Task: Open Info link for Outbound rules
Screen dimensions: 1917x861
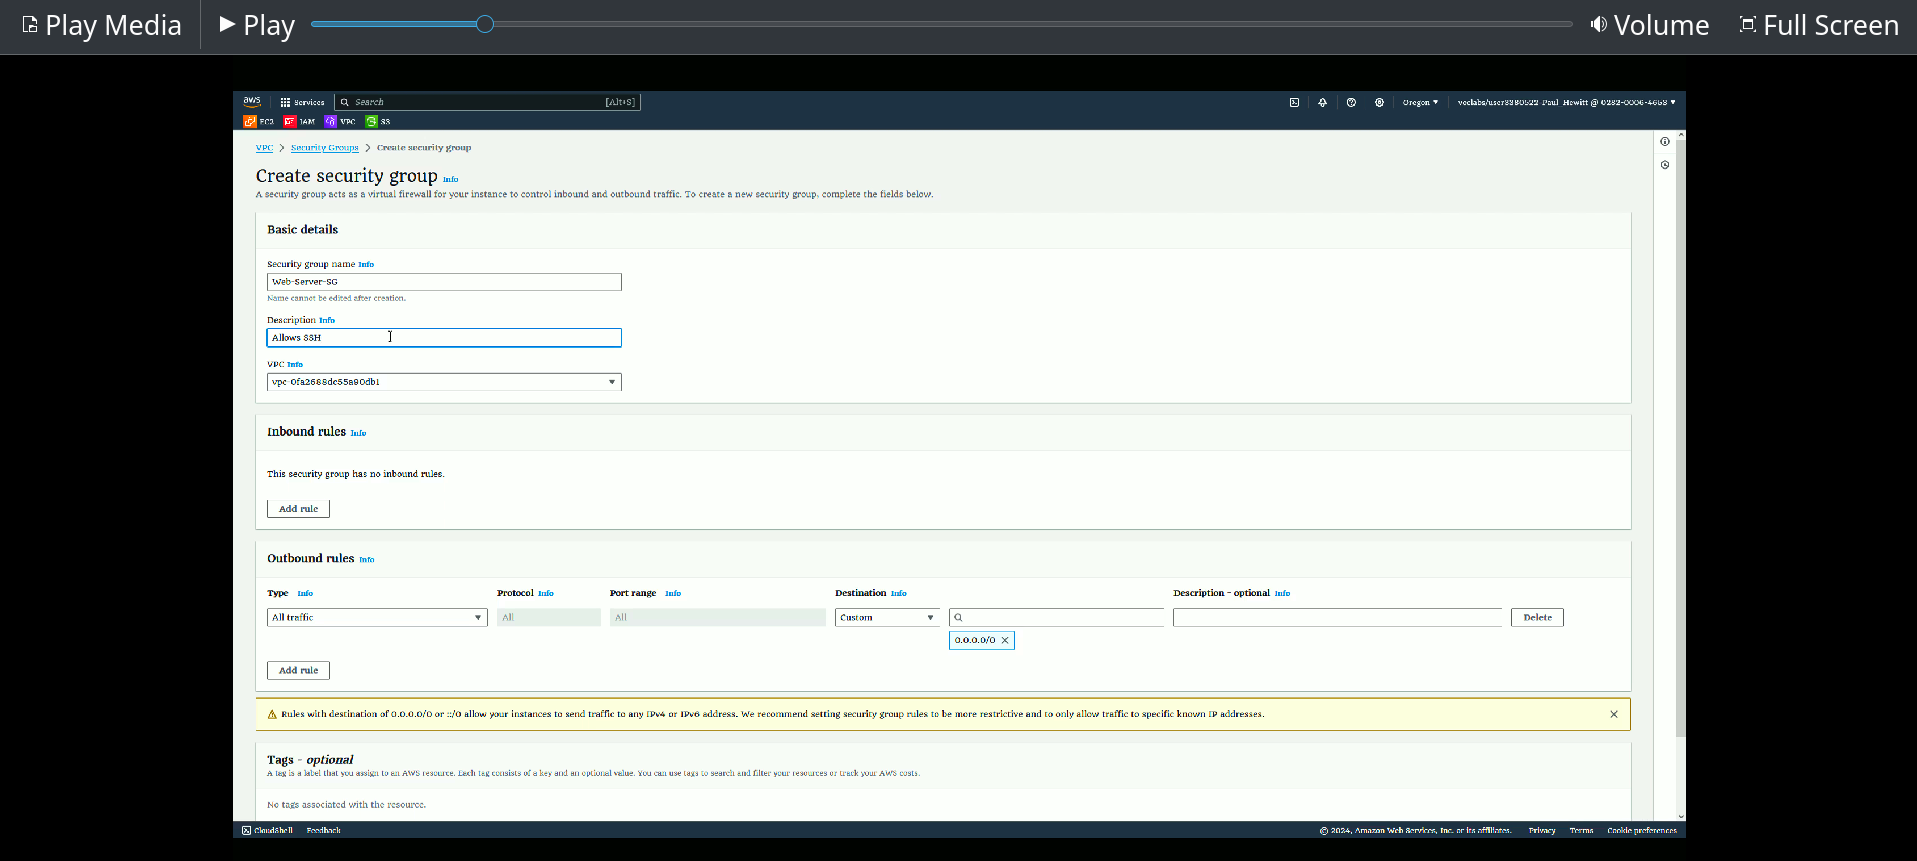Action: tap(367, 560)
